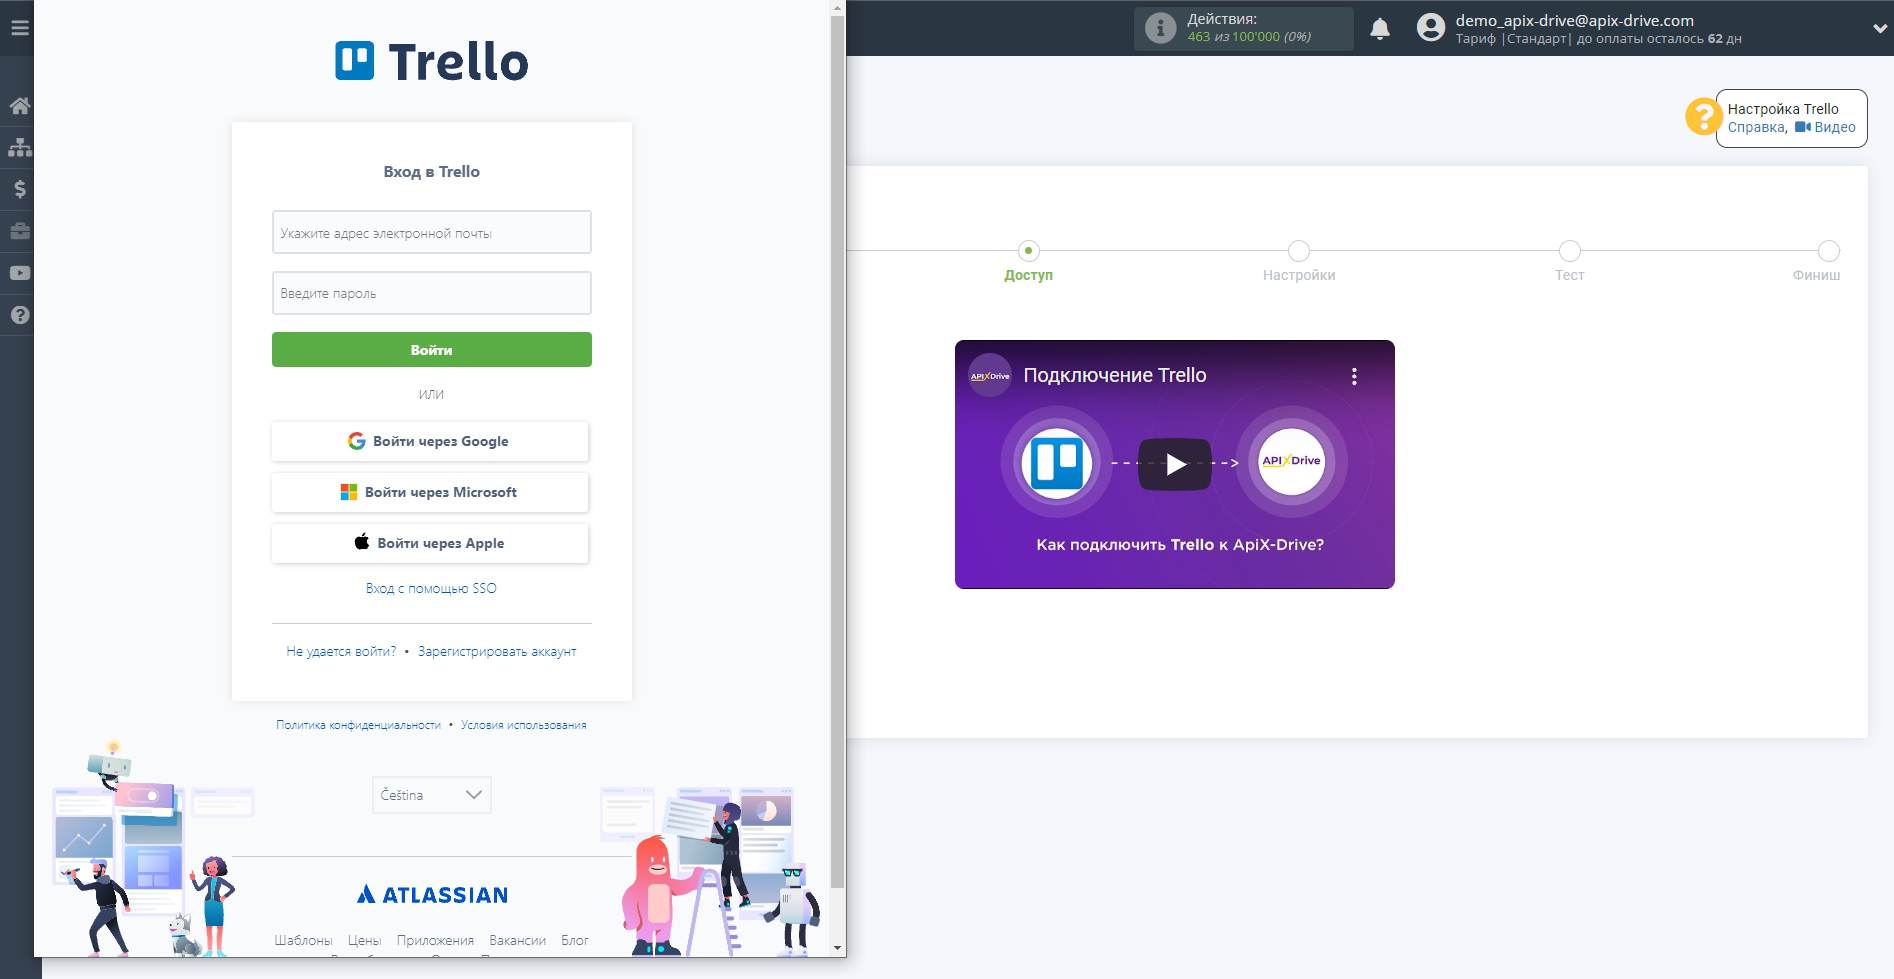The image size is (1894, 979).
Task: Open the Вход с помощью SSO link
Action: (x=431, y=588)
